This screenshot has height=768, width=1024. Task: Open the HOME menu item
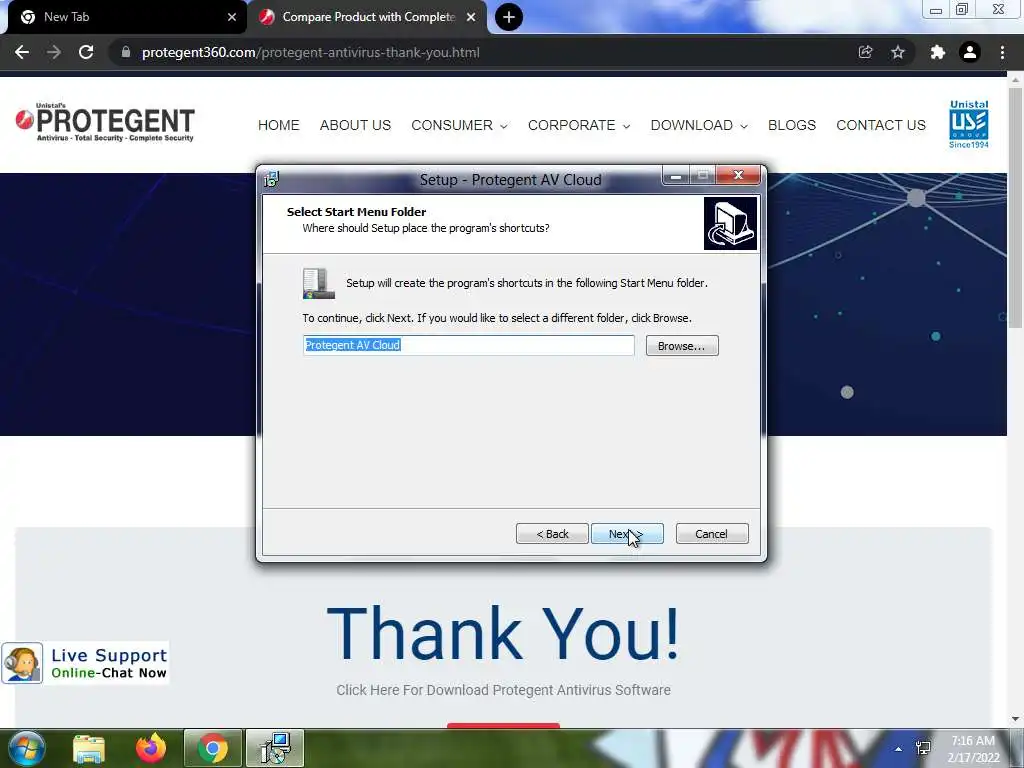click(x=279, y=125)
